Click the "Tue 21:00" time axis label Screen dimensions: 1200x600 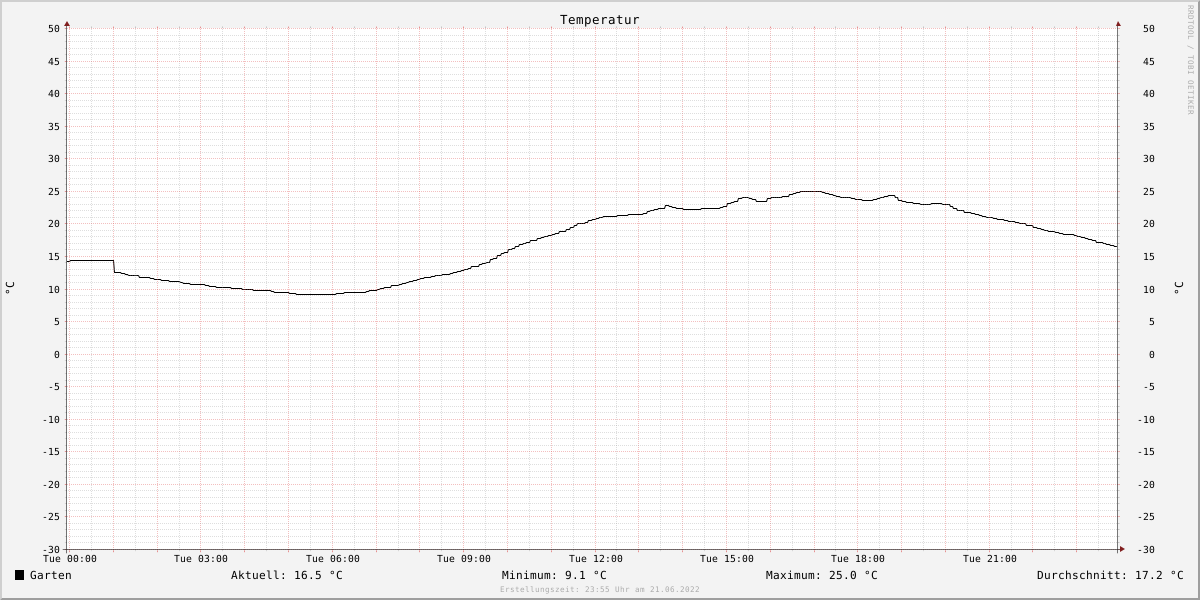tap(990, 559)
